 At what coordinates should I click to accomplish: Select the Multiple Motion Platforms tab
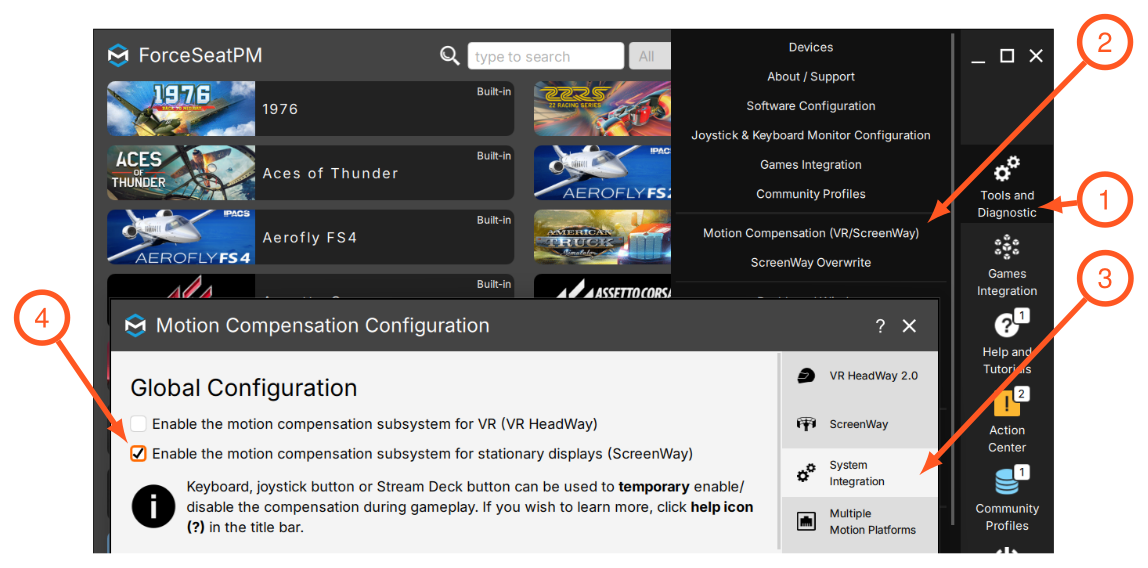pyautogui.click(x=859, y=521)
